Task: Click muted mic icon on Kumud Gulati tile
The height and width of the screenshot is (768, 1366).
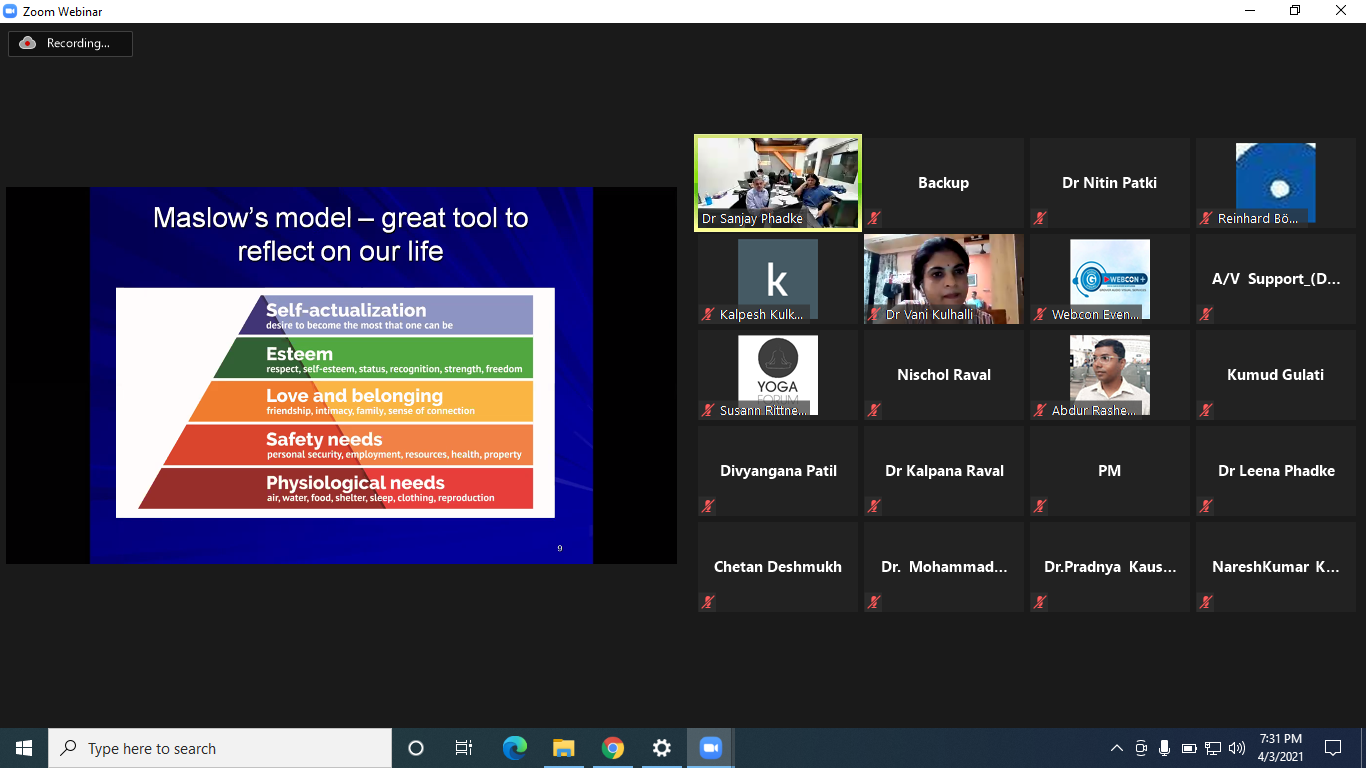Action: 1207,410
